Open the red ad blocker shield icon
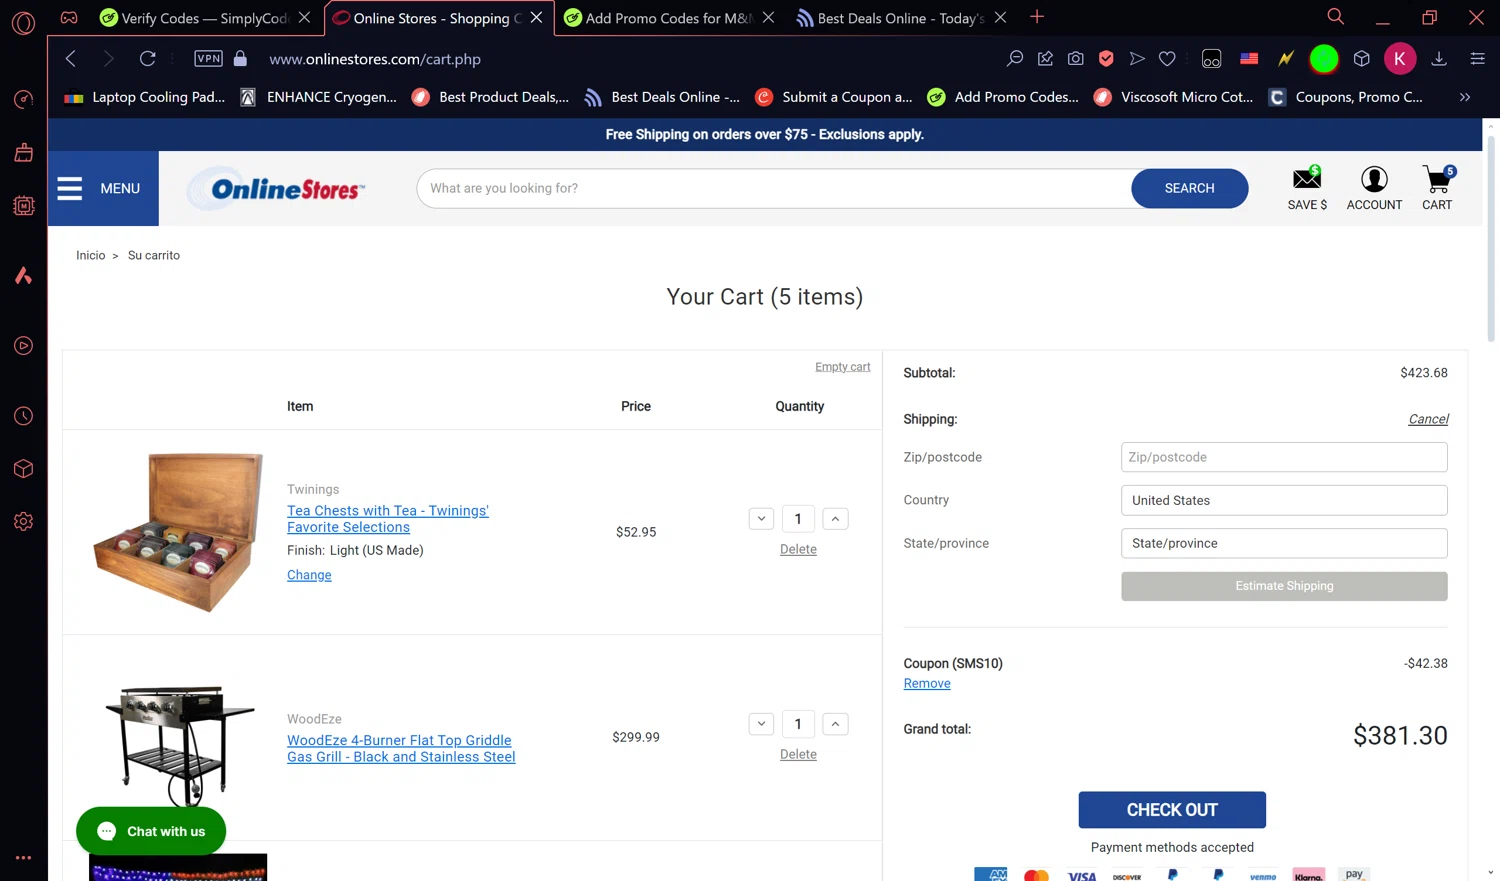1500x881 pixels. tap(1106, 59)
